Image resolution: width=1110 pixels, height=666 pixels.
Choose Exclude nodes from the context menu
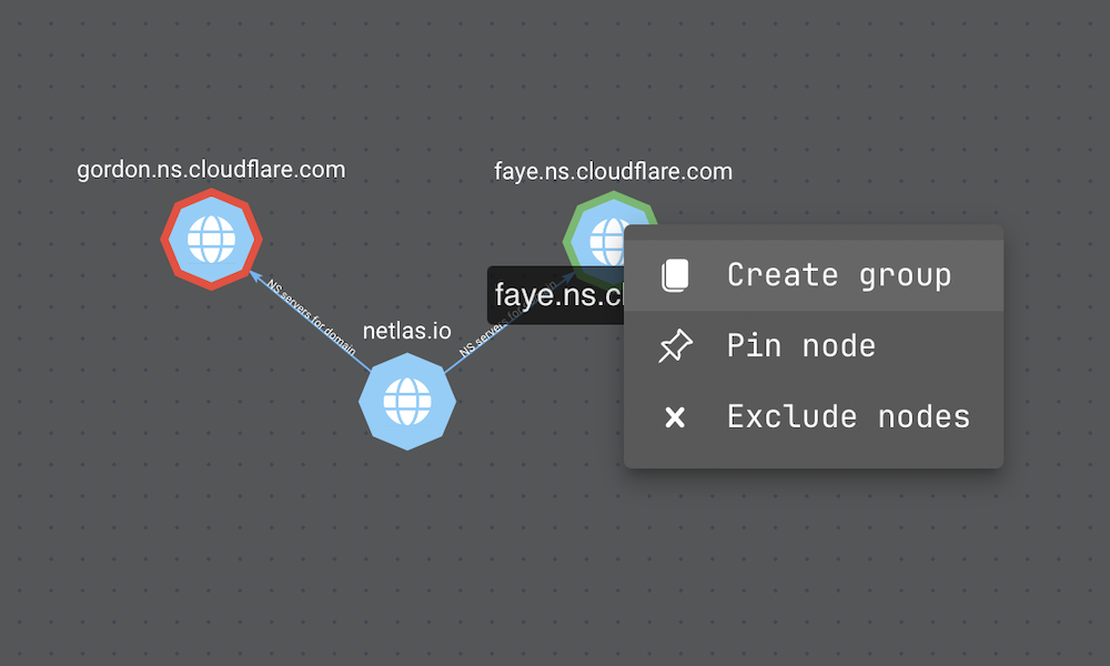coord(849,416)
